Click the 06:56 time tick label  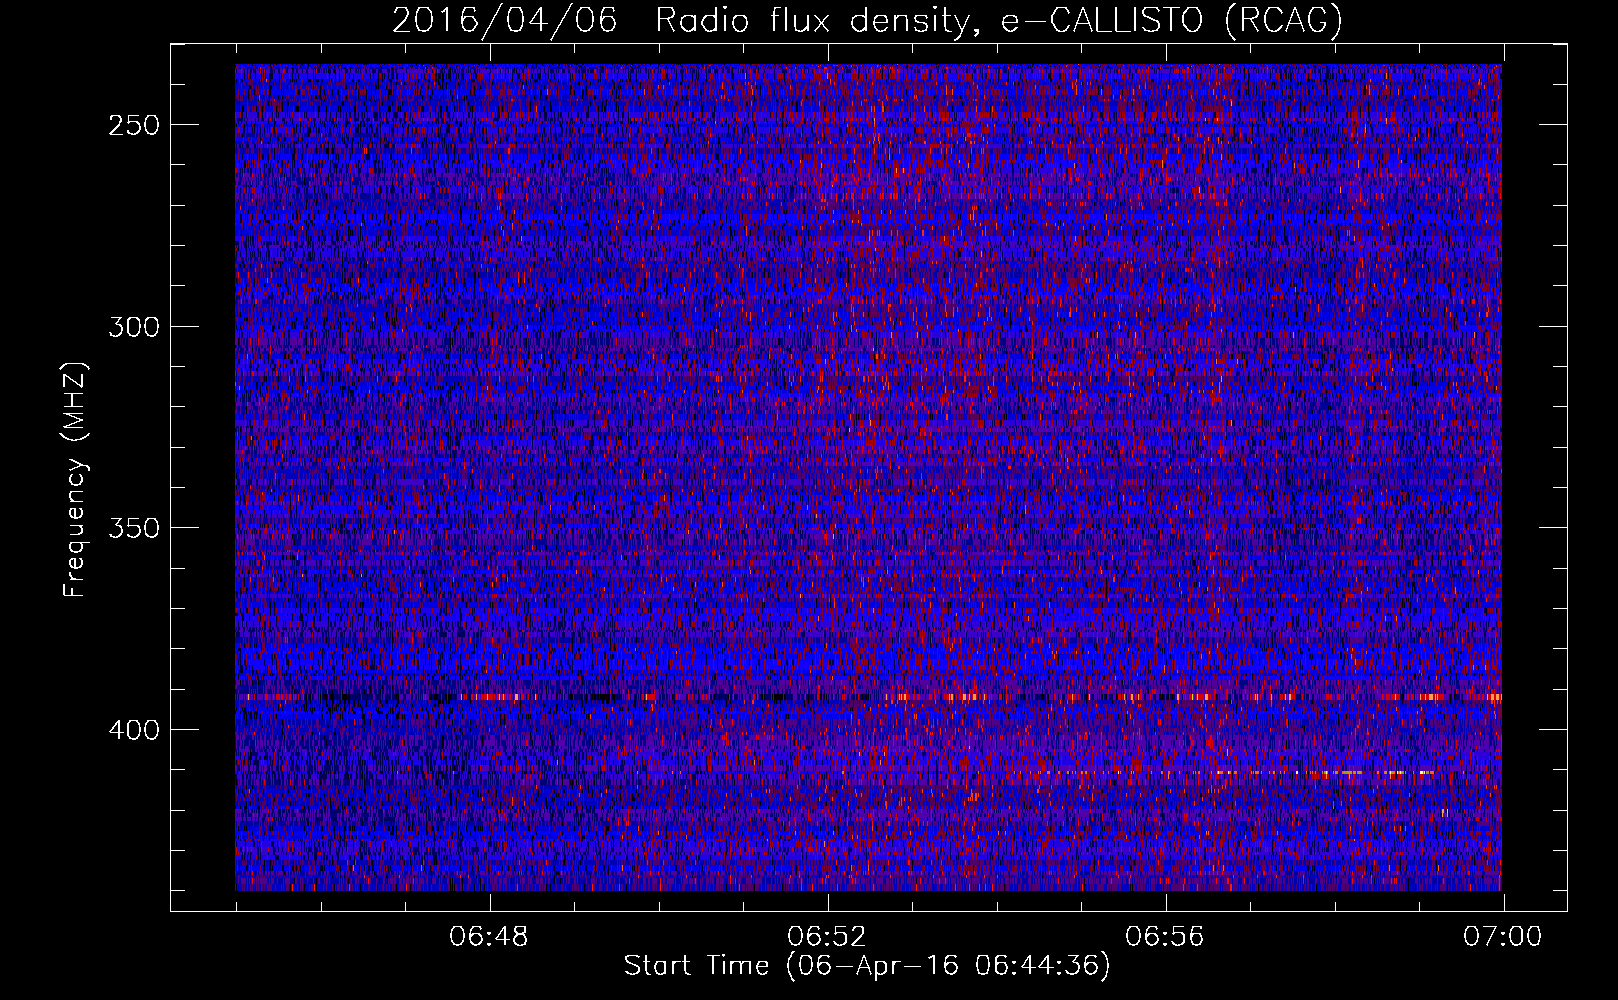1165,937
